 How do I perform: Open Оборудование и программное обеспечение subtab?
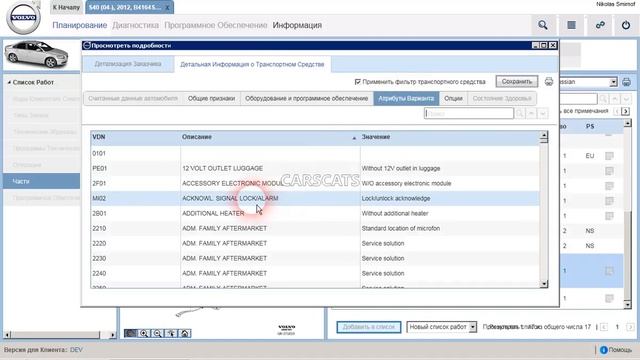click(x=307, y=98)
